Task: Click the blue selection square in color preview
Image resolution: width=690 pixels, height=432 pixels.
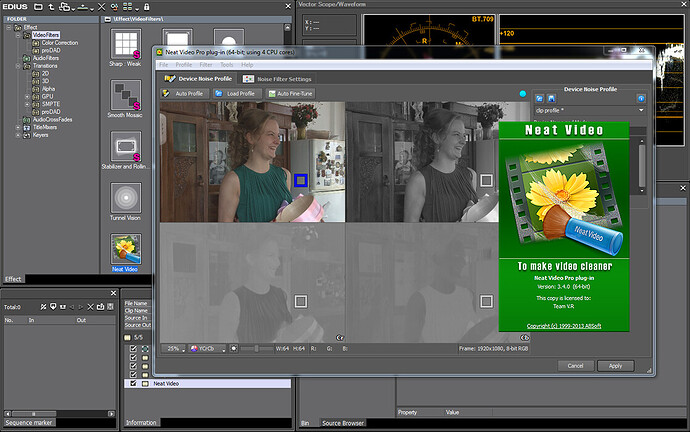Action: (301, 180)
